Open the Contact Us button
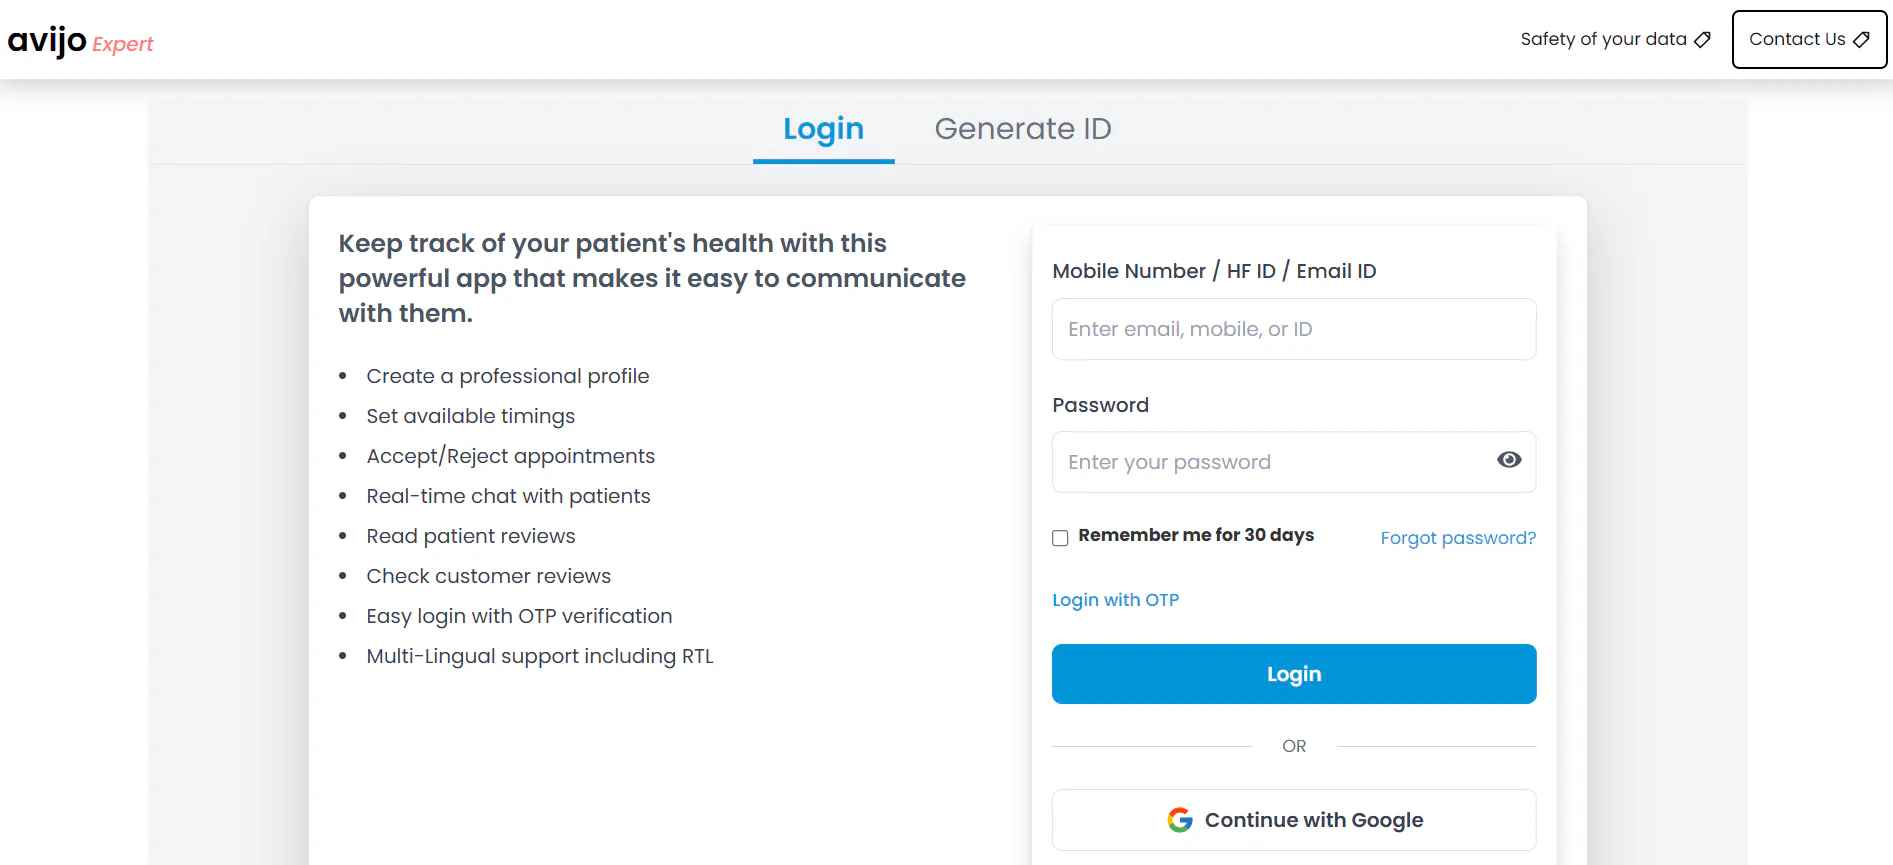 point(1809,39)
